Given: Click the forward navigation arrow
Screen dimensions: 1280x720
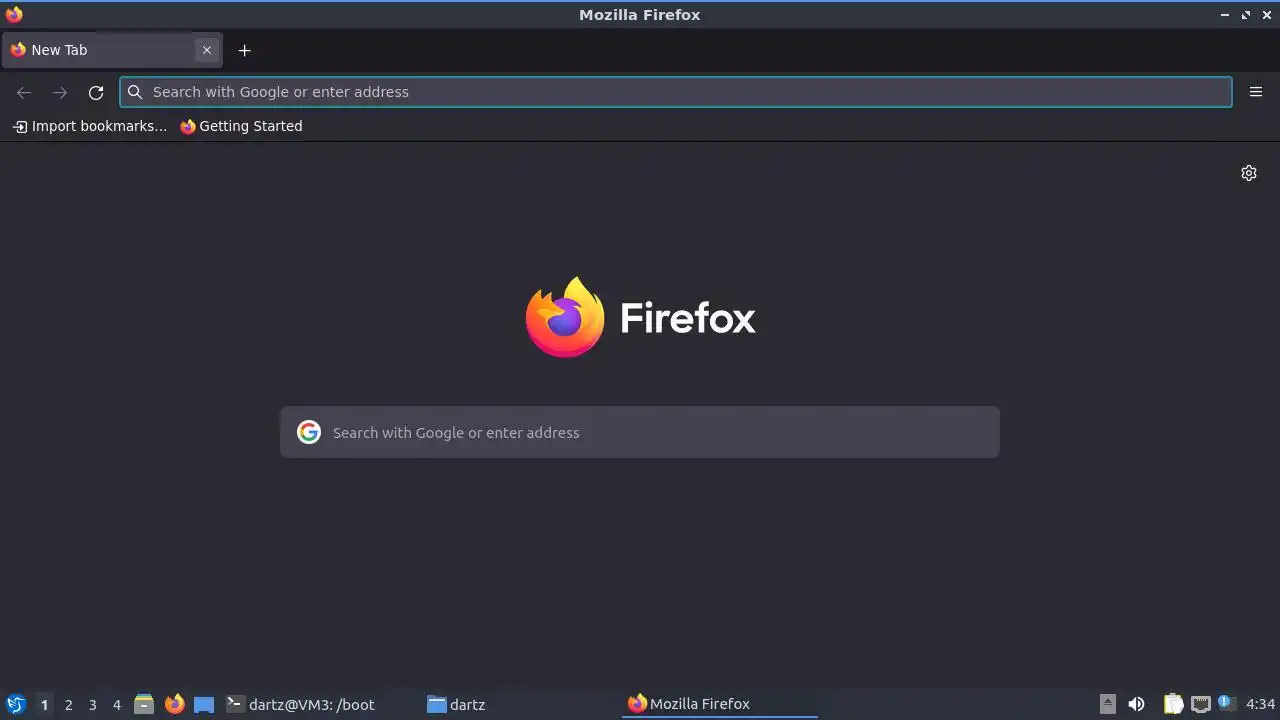Looking at the screenshot, I should tap(60, 92).
